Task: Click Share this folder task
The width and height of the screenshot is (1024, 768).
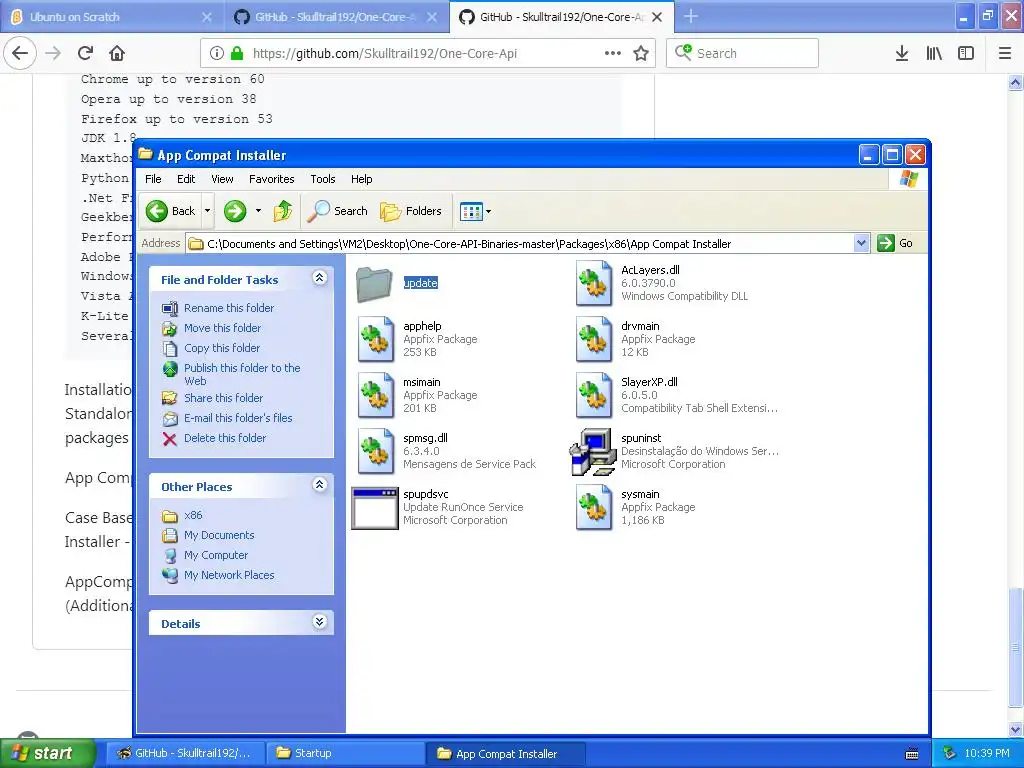Action: 223,398
